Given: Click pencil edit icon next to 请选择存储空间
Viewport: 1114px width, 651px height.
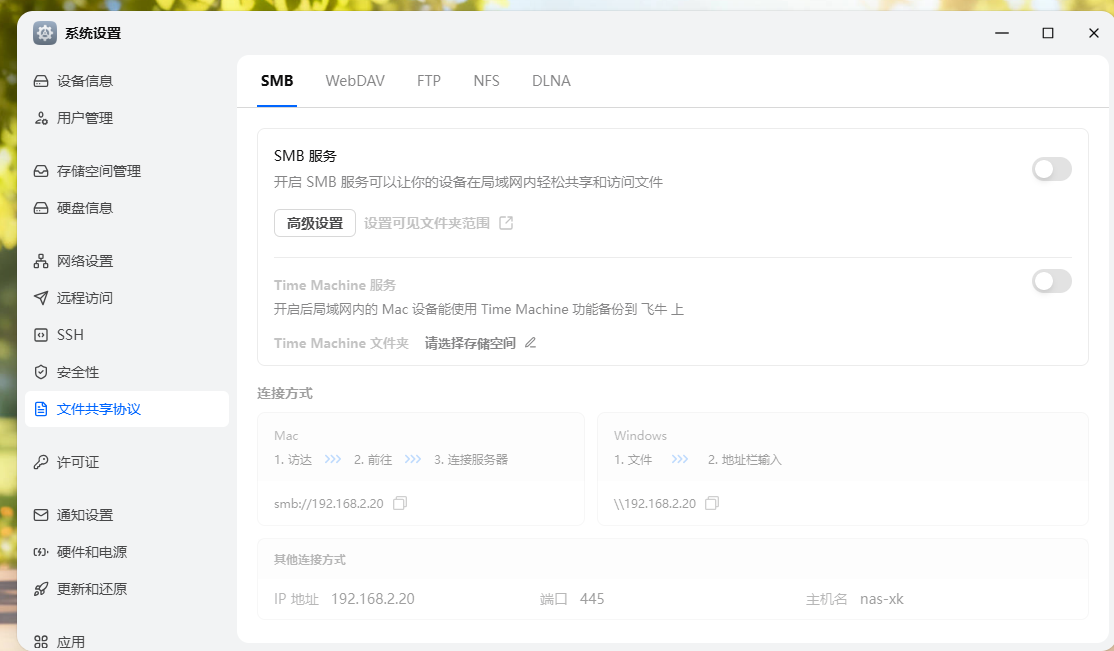Looking at the screenshot, I should (530, 343).
